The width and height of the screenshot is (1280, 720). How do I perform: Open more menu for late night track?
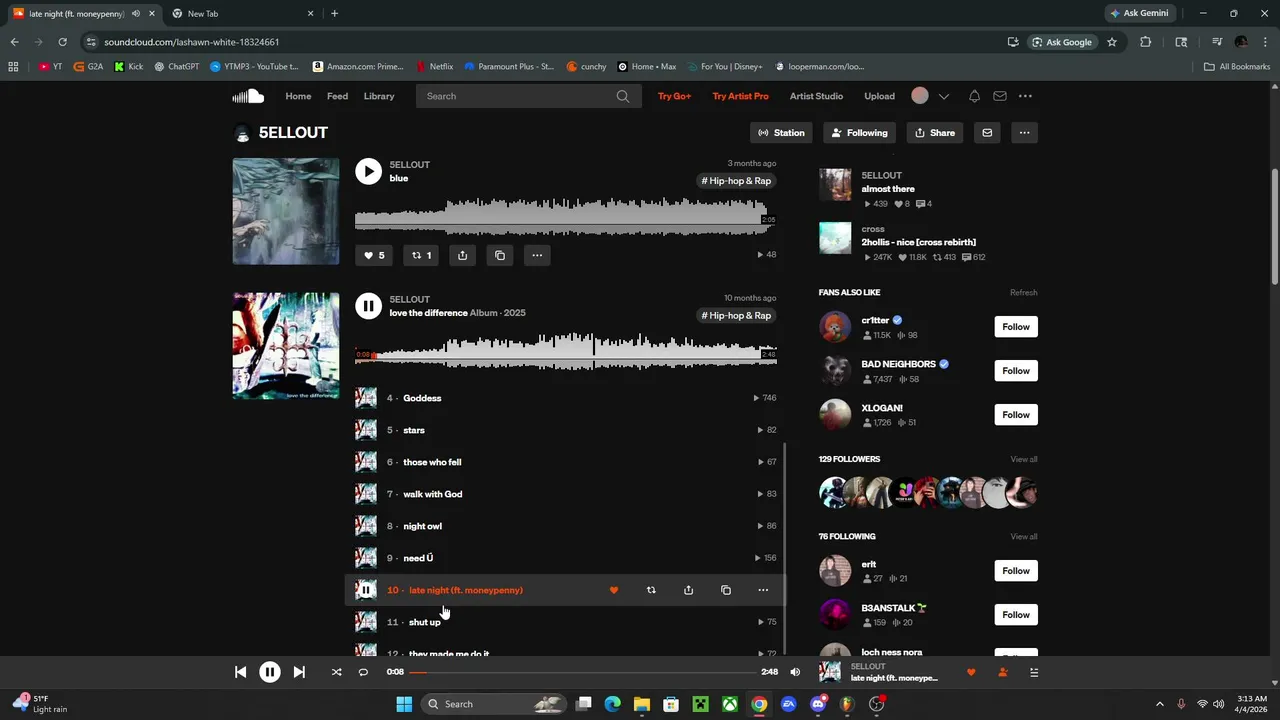763,590
